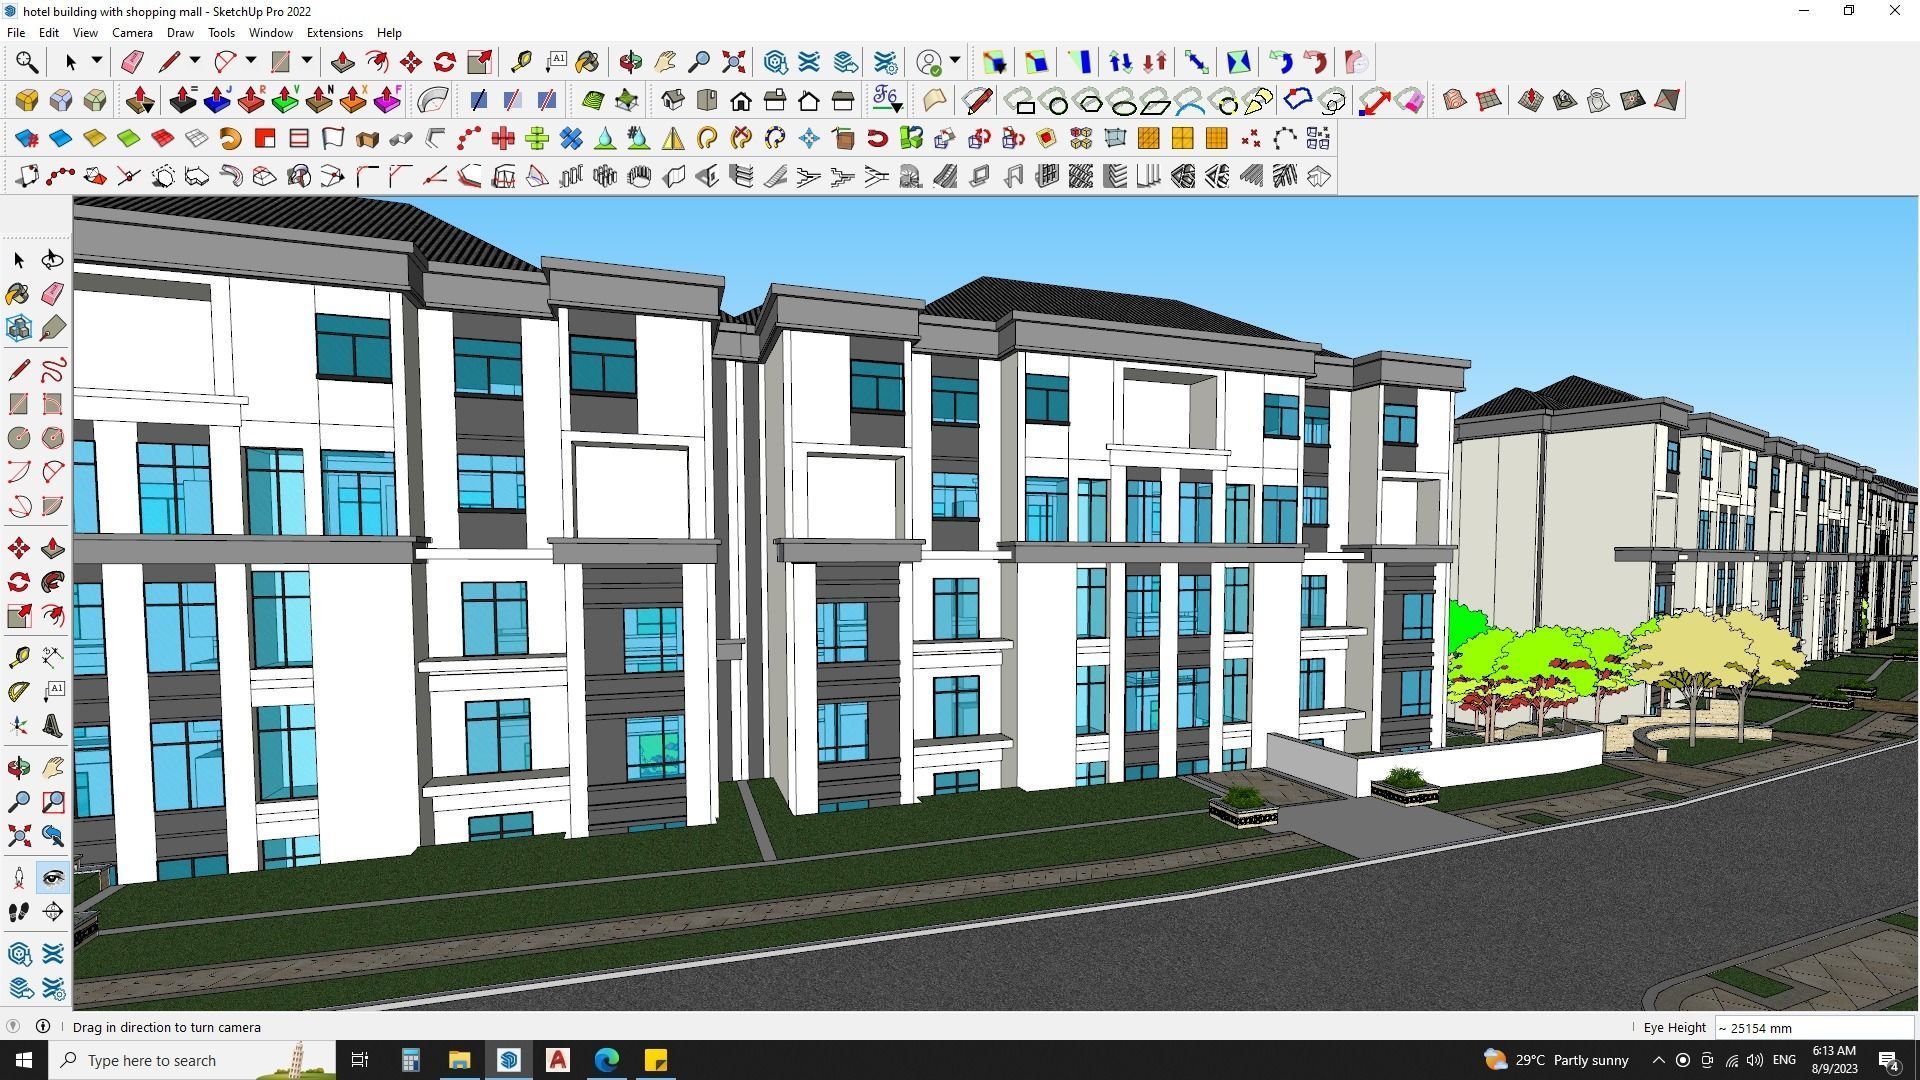Screen dimensions: 1920x1080
Task: Switch to Top view icon
Action: click(x=707, y=100)
